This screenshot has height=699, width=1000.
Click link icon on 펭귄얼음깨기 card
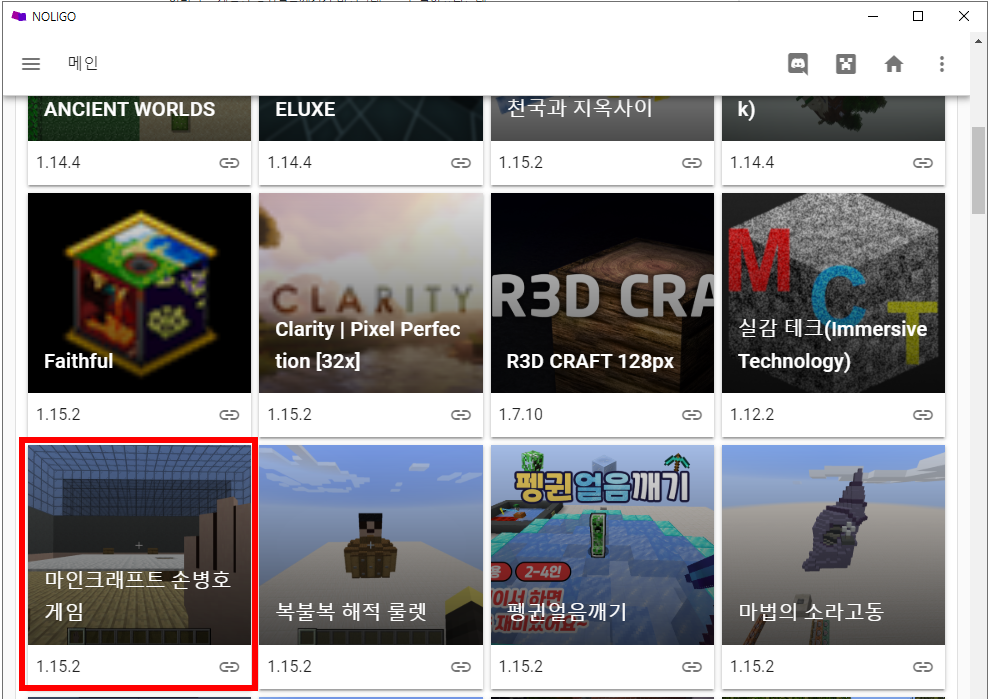coord(691,666)
